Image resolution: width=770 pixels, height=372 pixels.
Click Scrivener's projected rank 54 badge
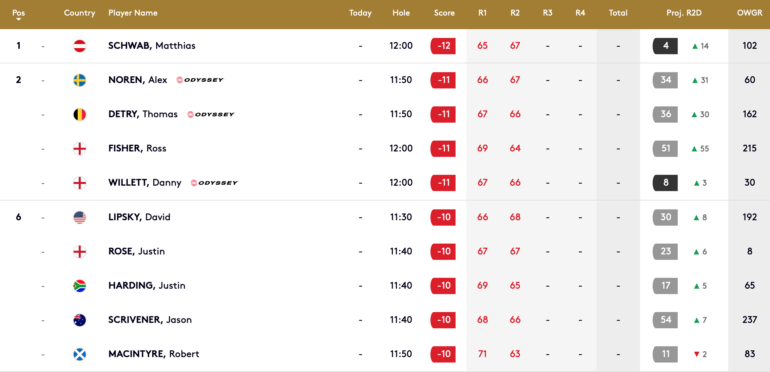click(x=665, y=320)
